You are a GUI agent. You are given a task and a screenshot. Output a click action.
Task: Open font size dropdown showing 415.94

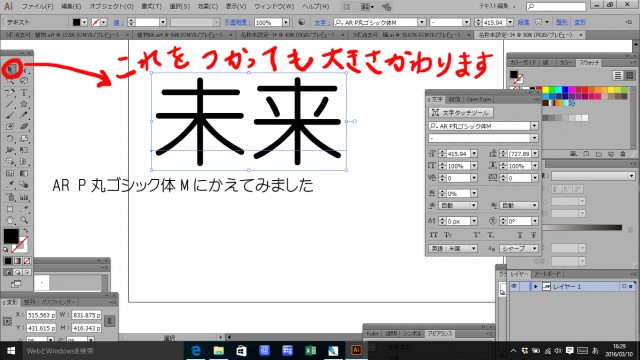point(474,154)
